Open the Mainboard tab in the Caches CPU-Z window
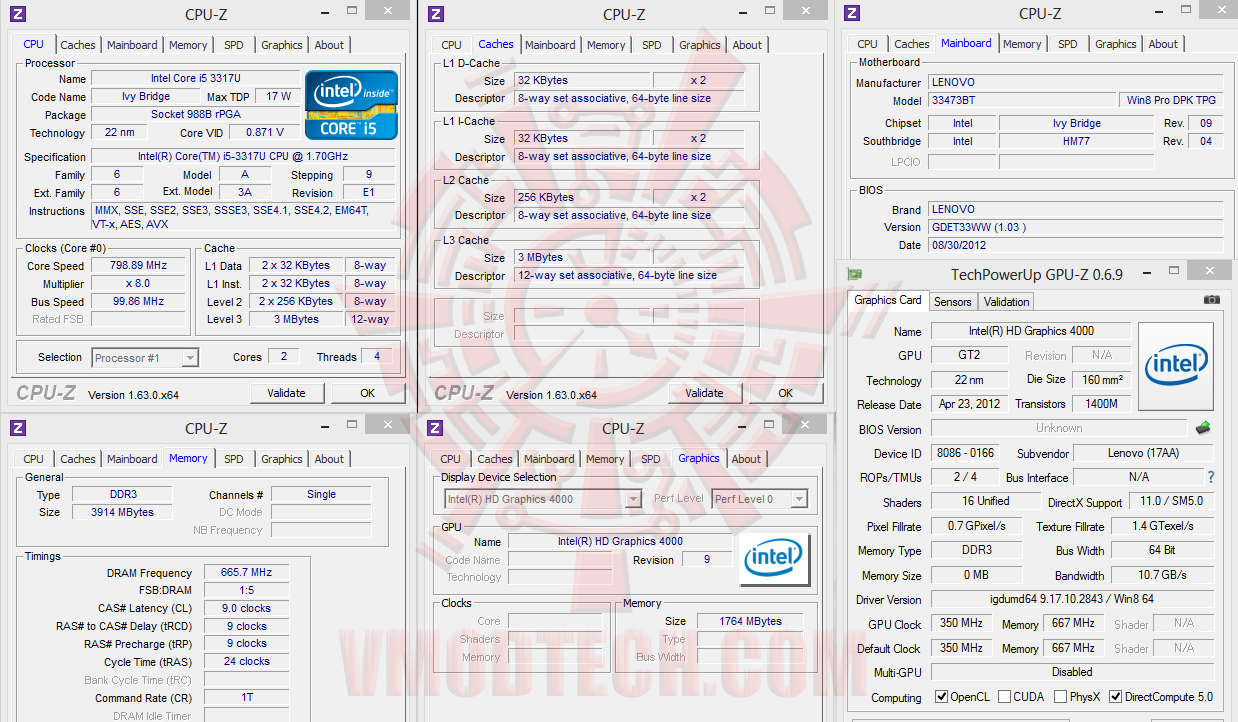The height and width of the screenshot is (722, 1238). [x=550, y=45]
